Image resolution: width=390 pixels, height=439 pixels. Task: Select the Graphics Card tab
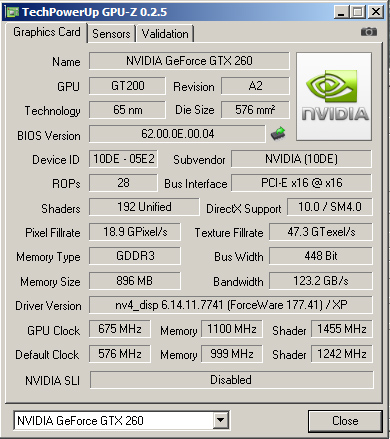[x=47, y=33]
